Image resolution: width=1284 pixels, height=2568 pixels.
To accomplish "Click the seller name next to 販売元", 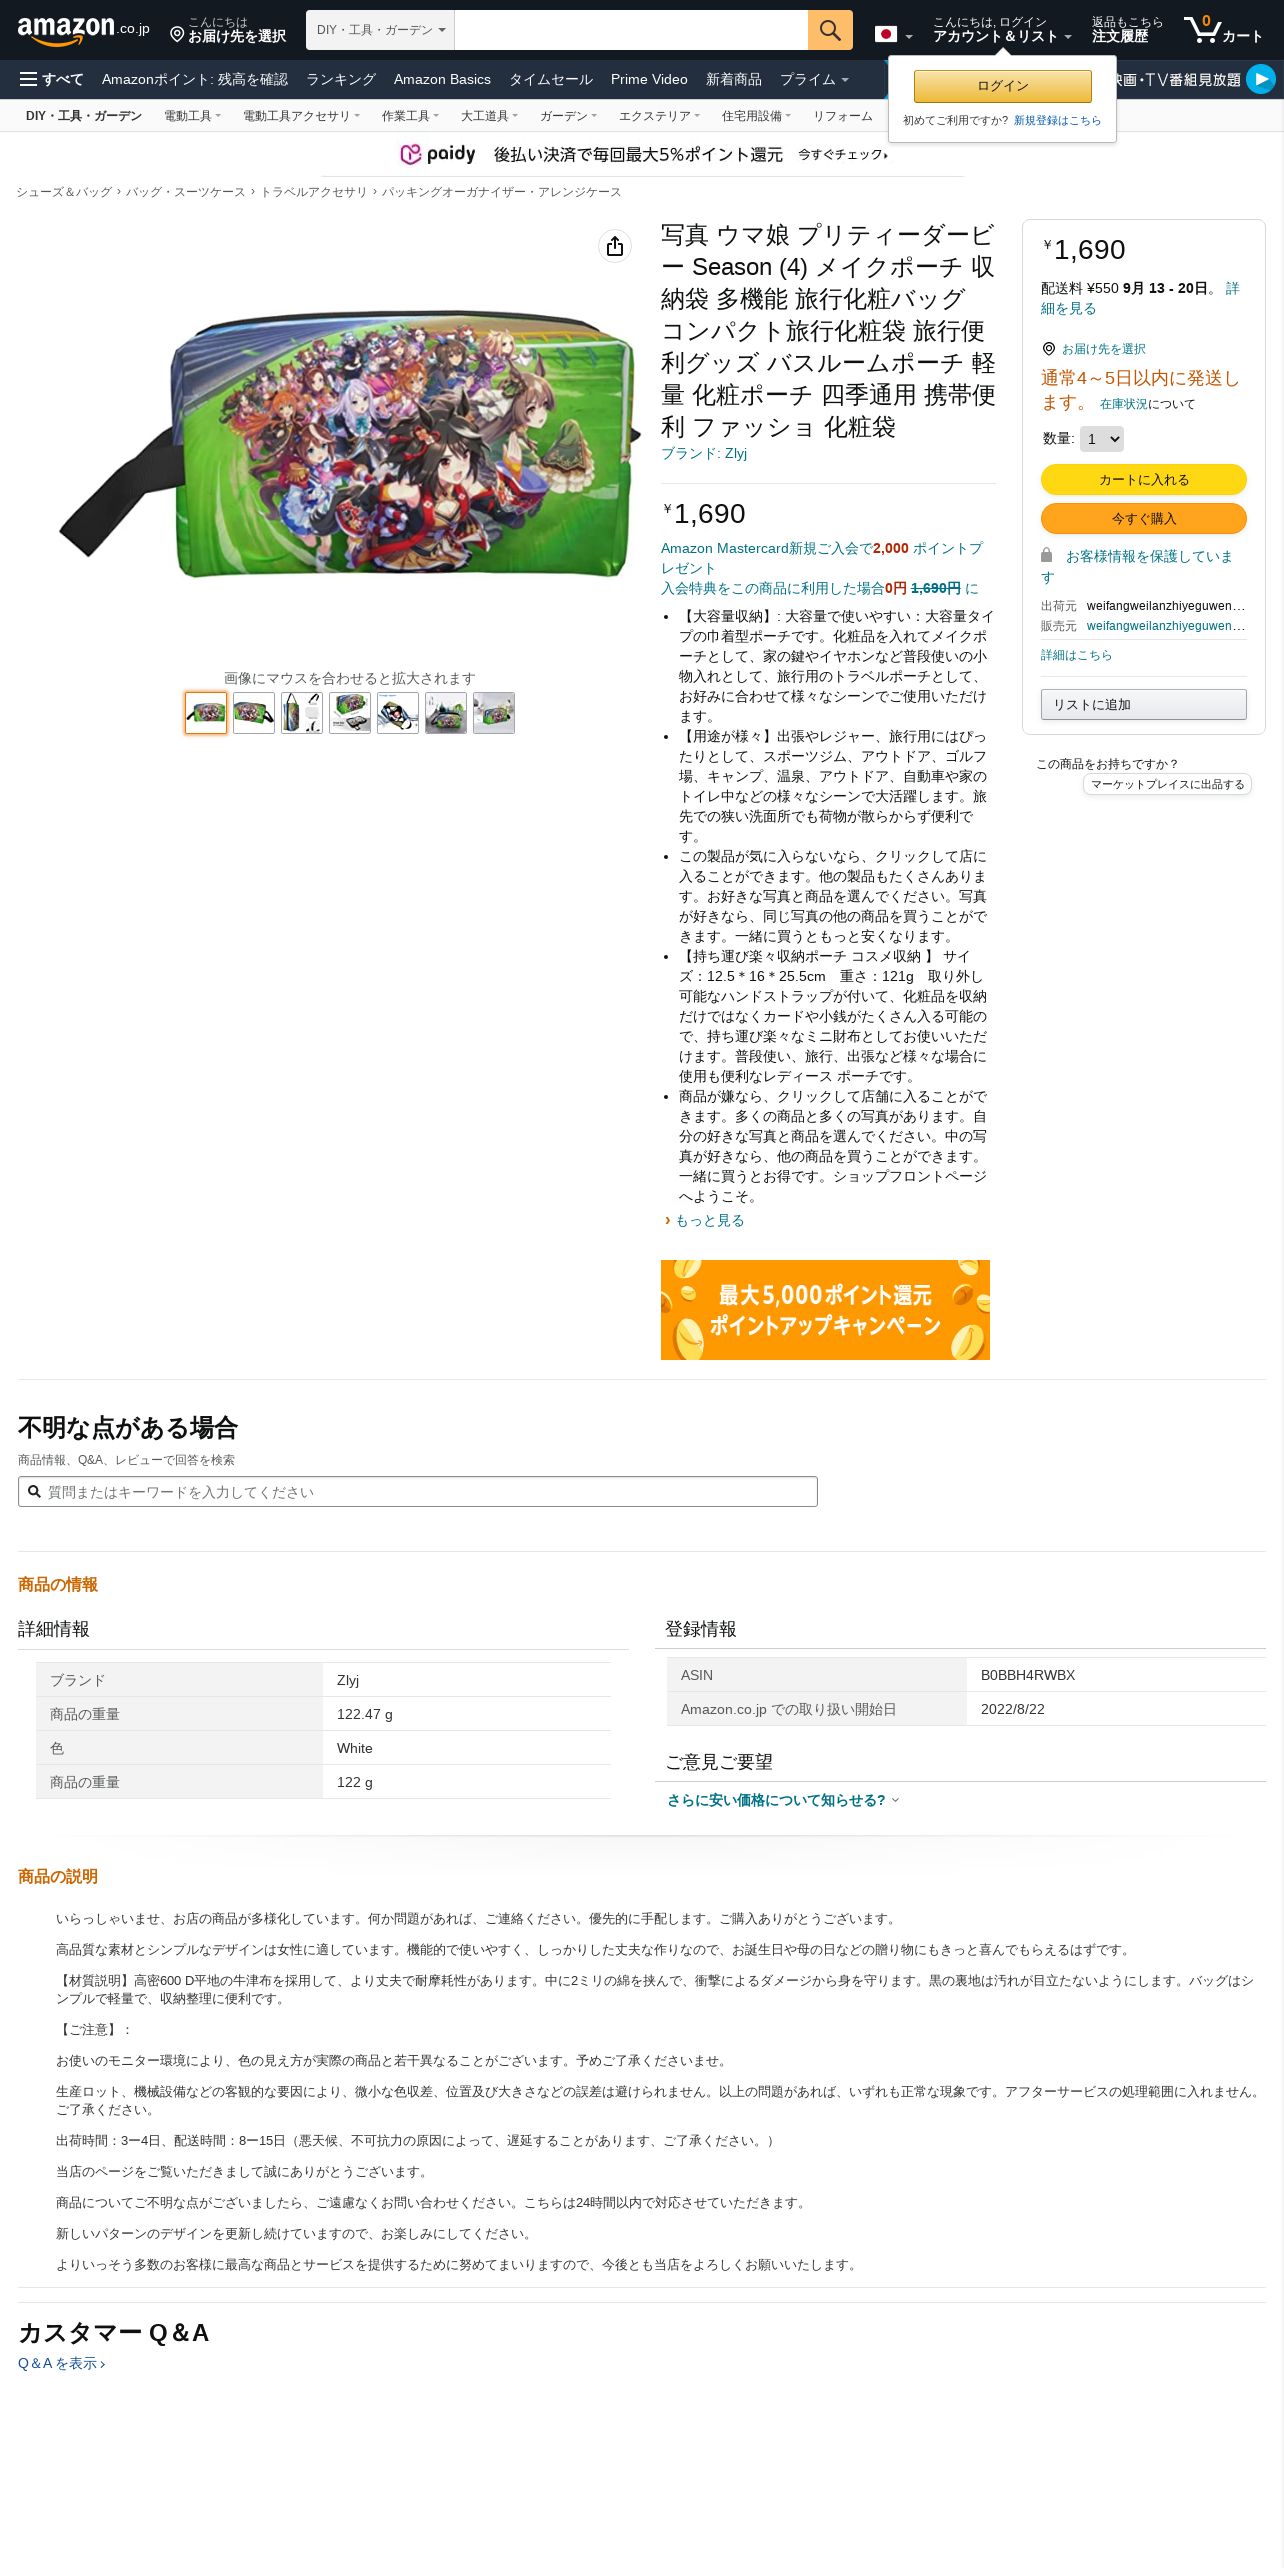I will tap(1166, 626).
